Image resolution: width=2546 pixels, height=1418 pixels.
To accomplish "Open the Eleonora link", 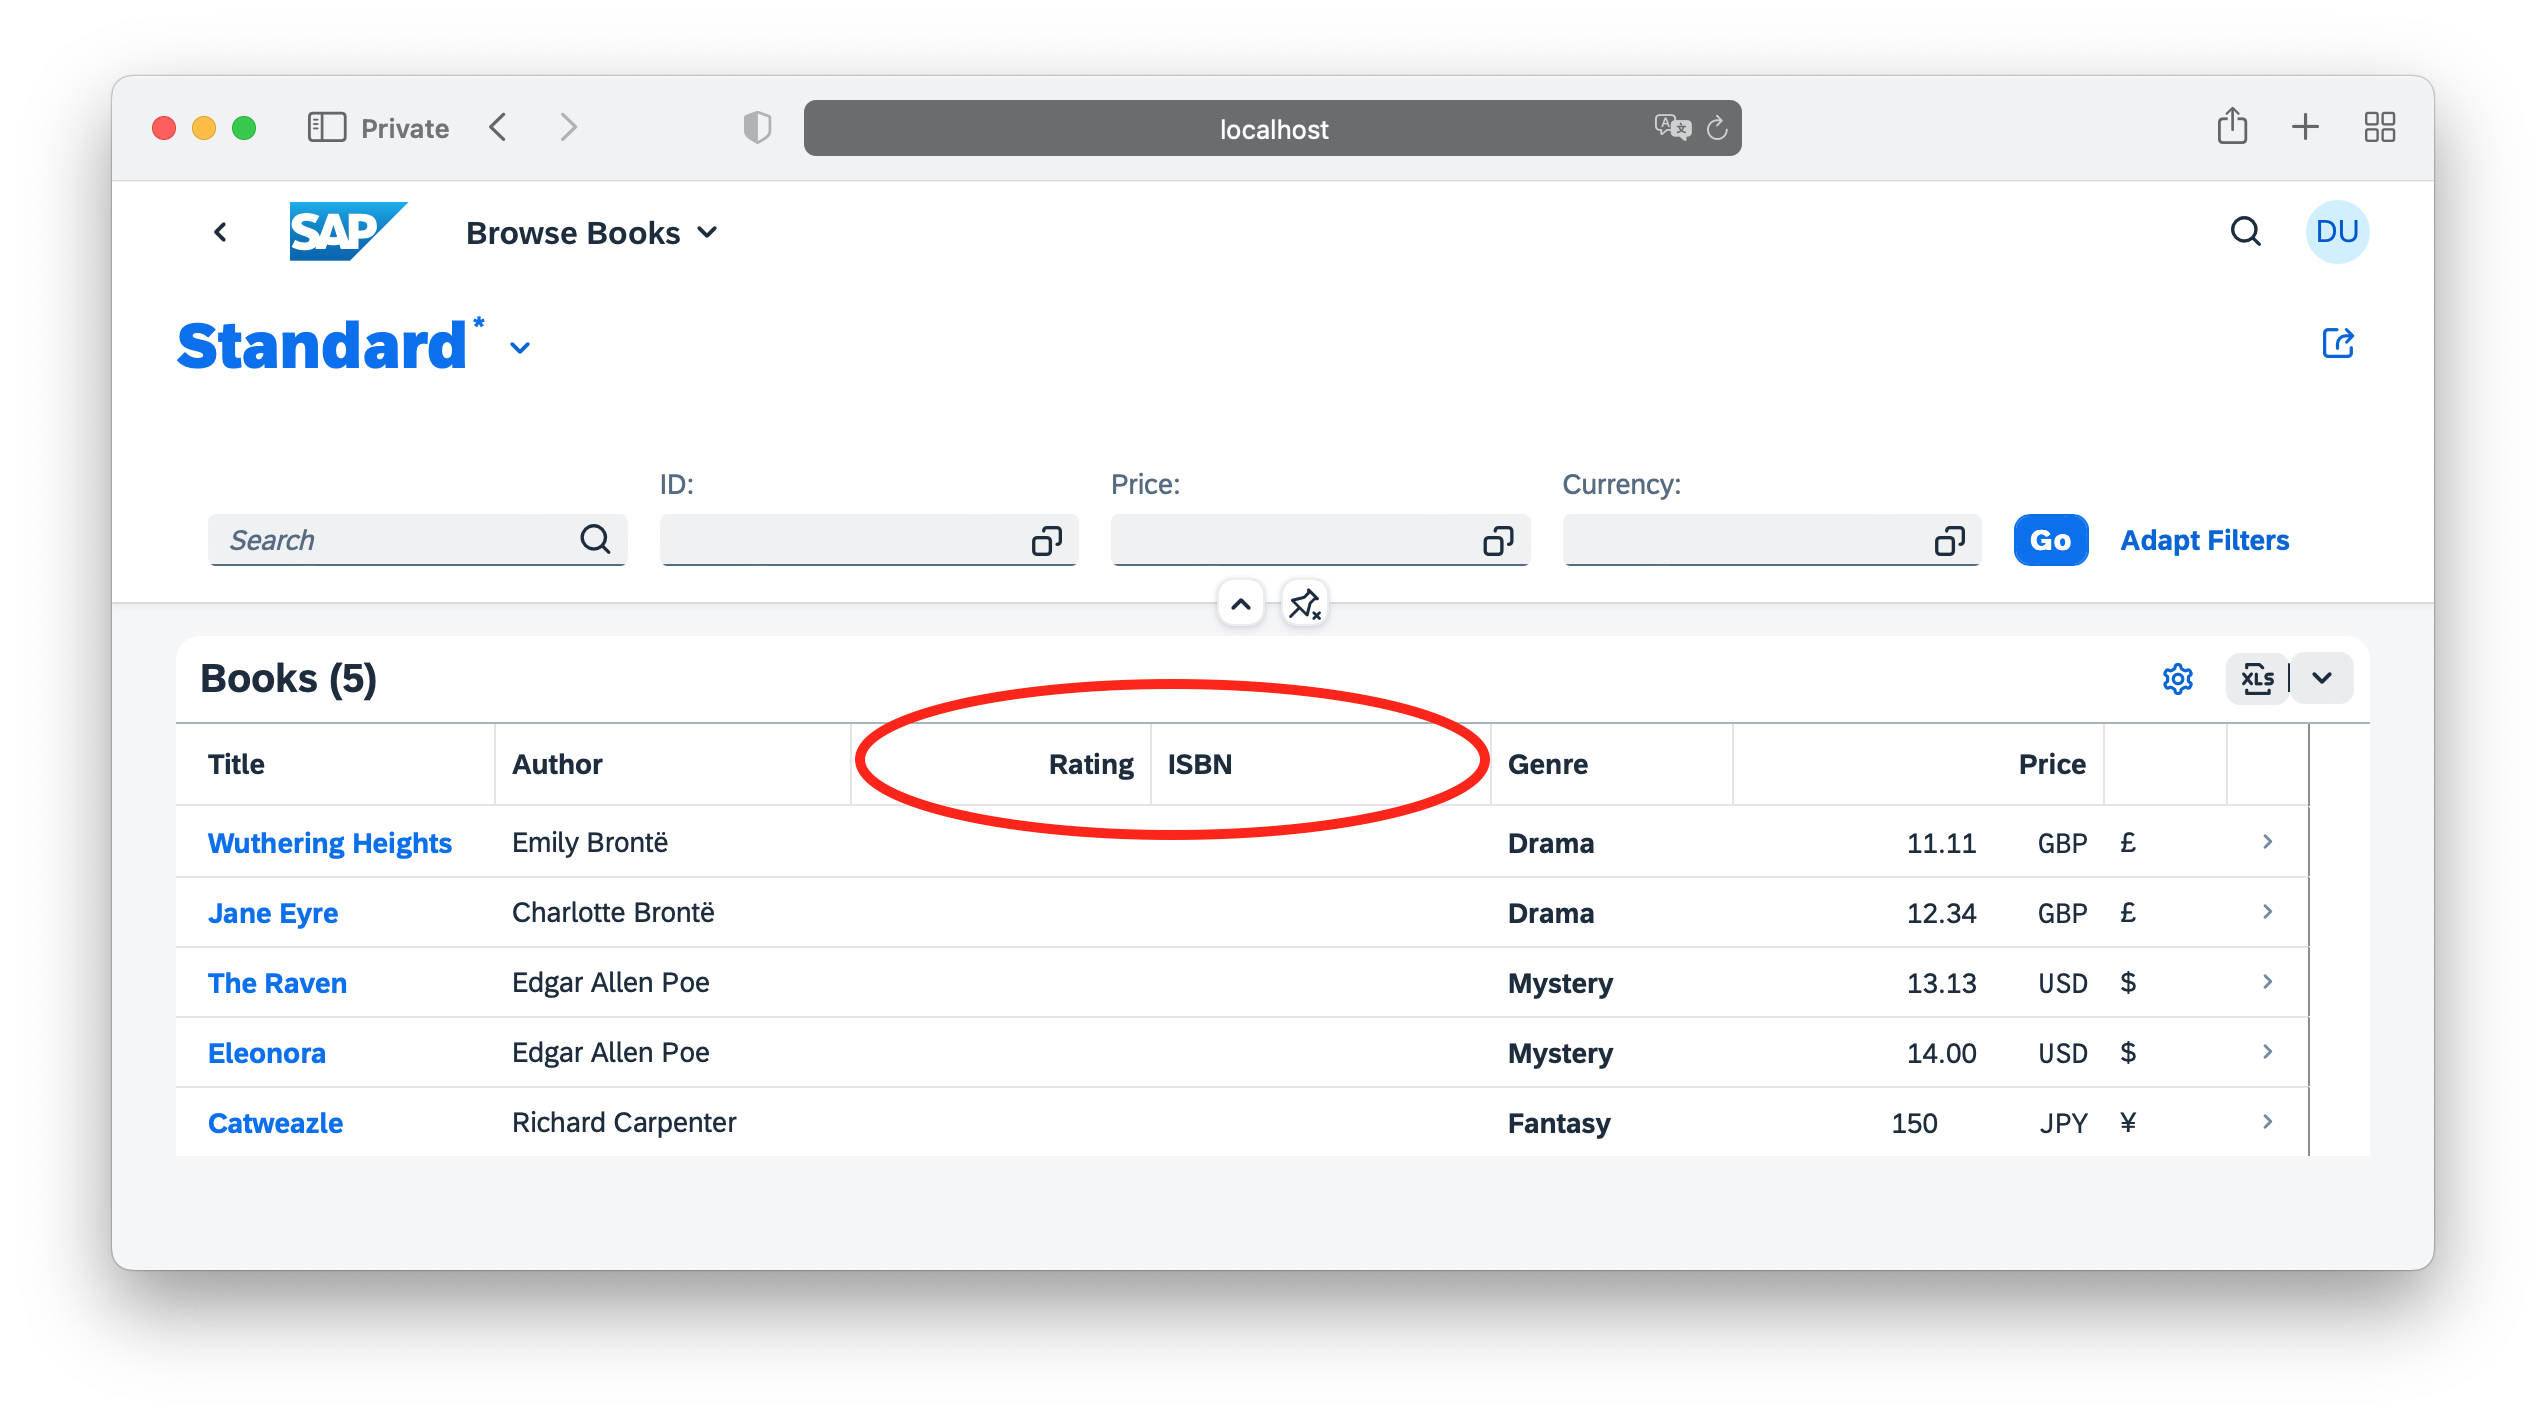I will (266, 1053).
